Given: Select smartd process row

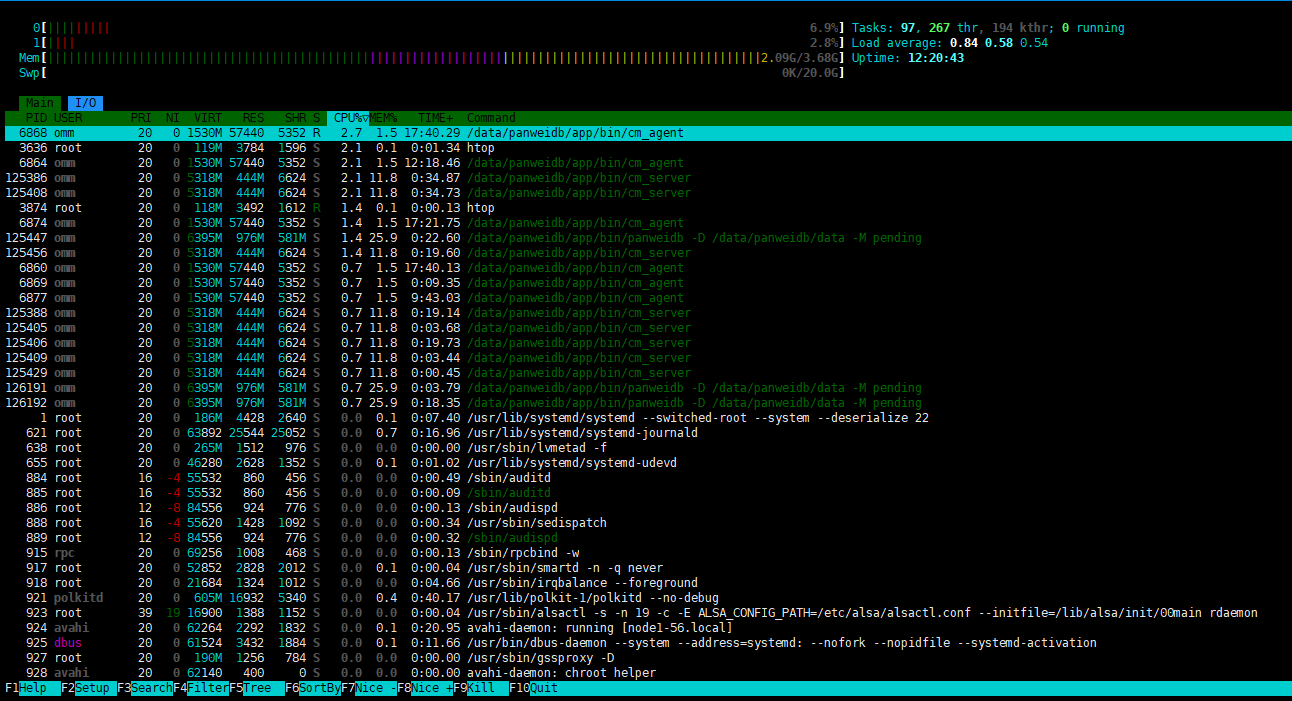Looking at the screenshot, I should point(646,568).
